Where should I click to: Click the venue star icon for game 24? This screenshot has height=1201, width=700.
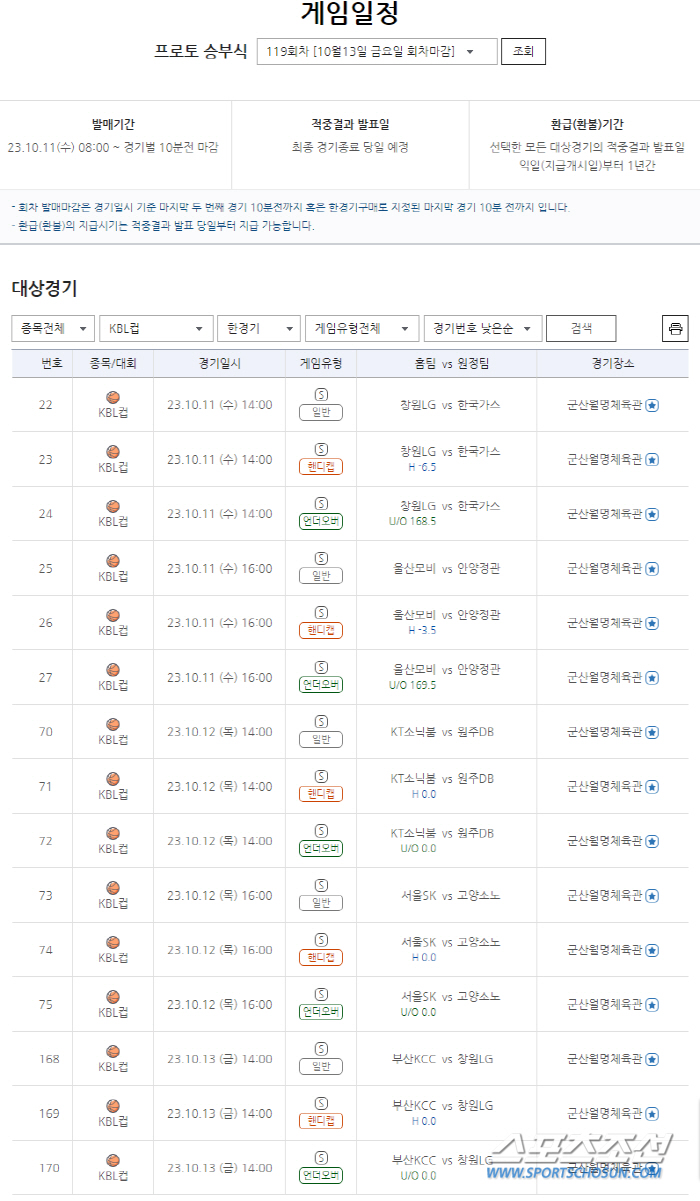tap(652, 514)
